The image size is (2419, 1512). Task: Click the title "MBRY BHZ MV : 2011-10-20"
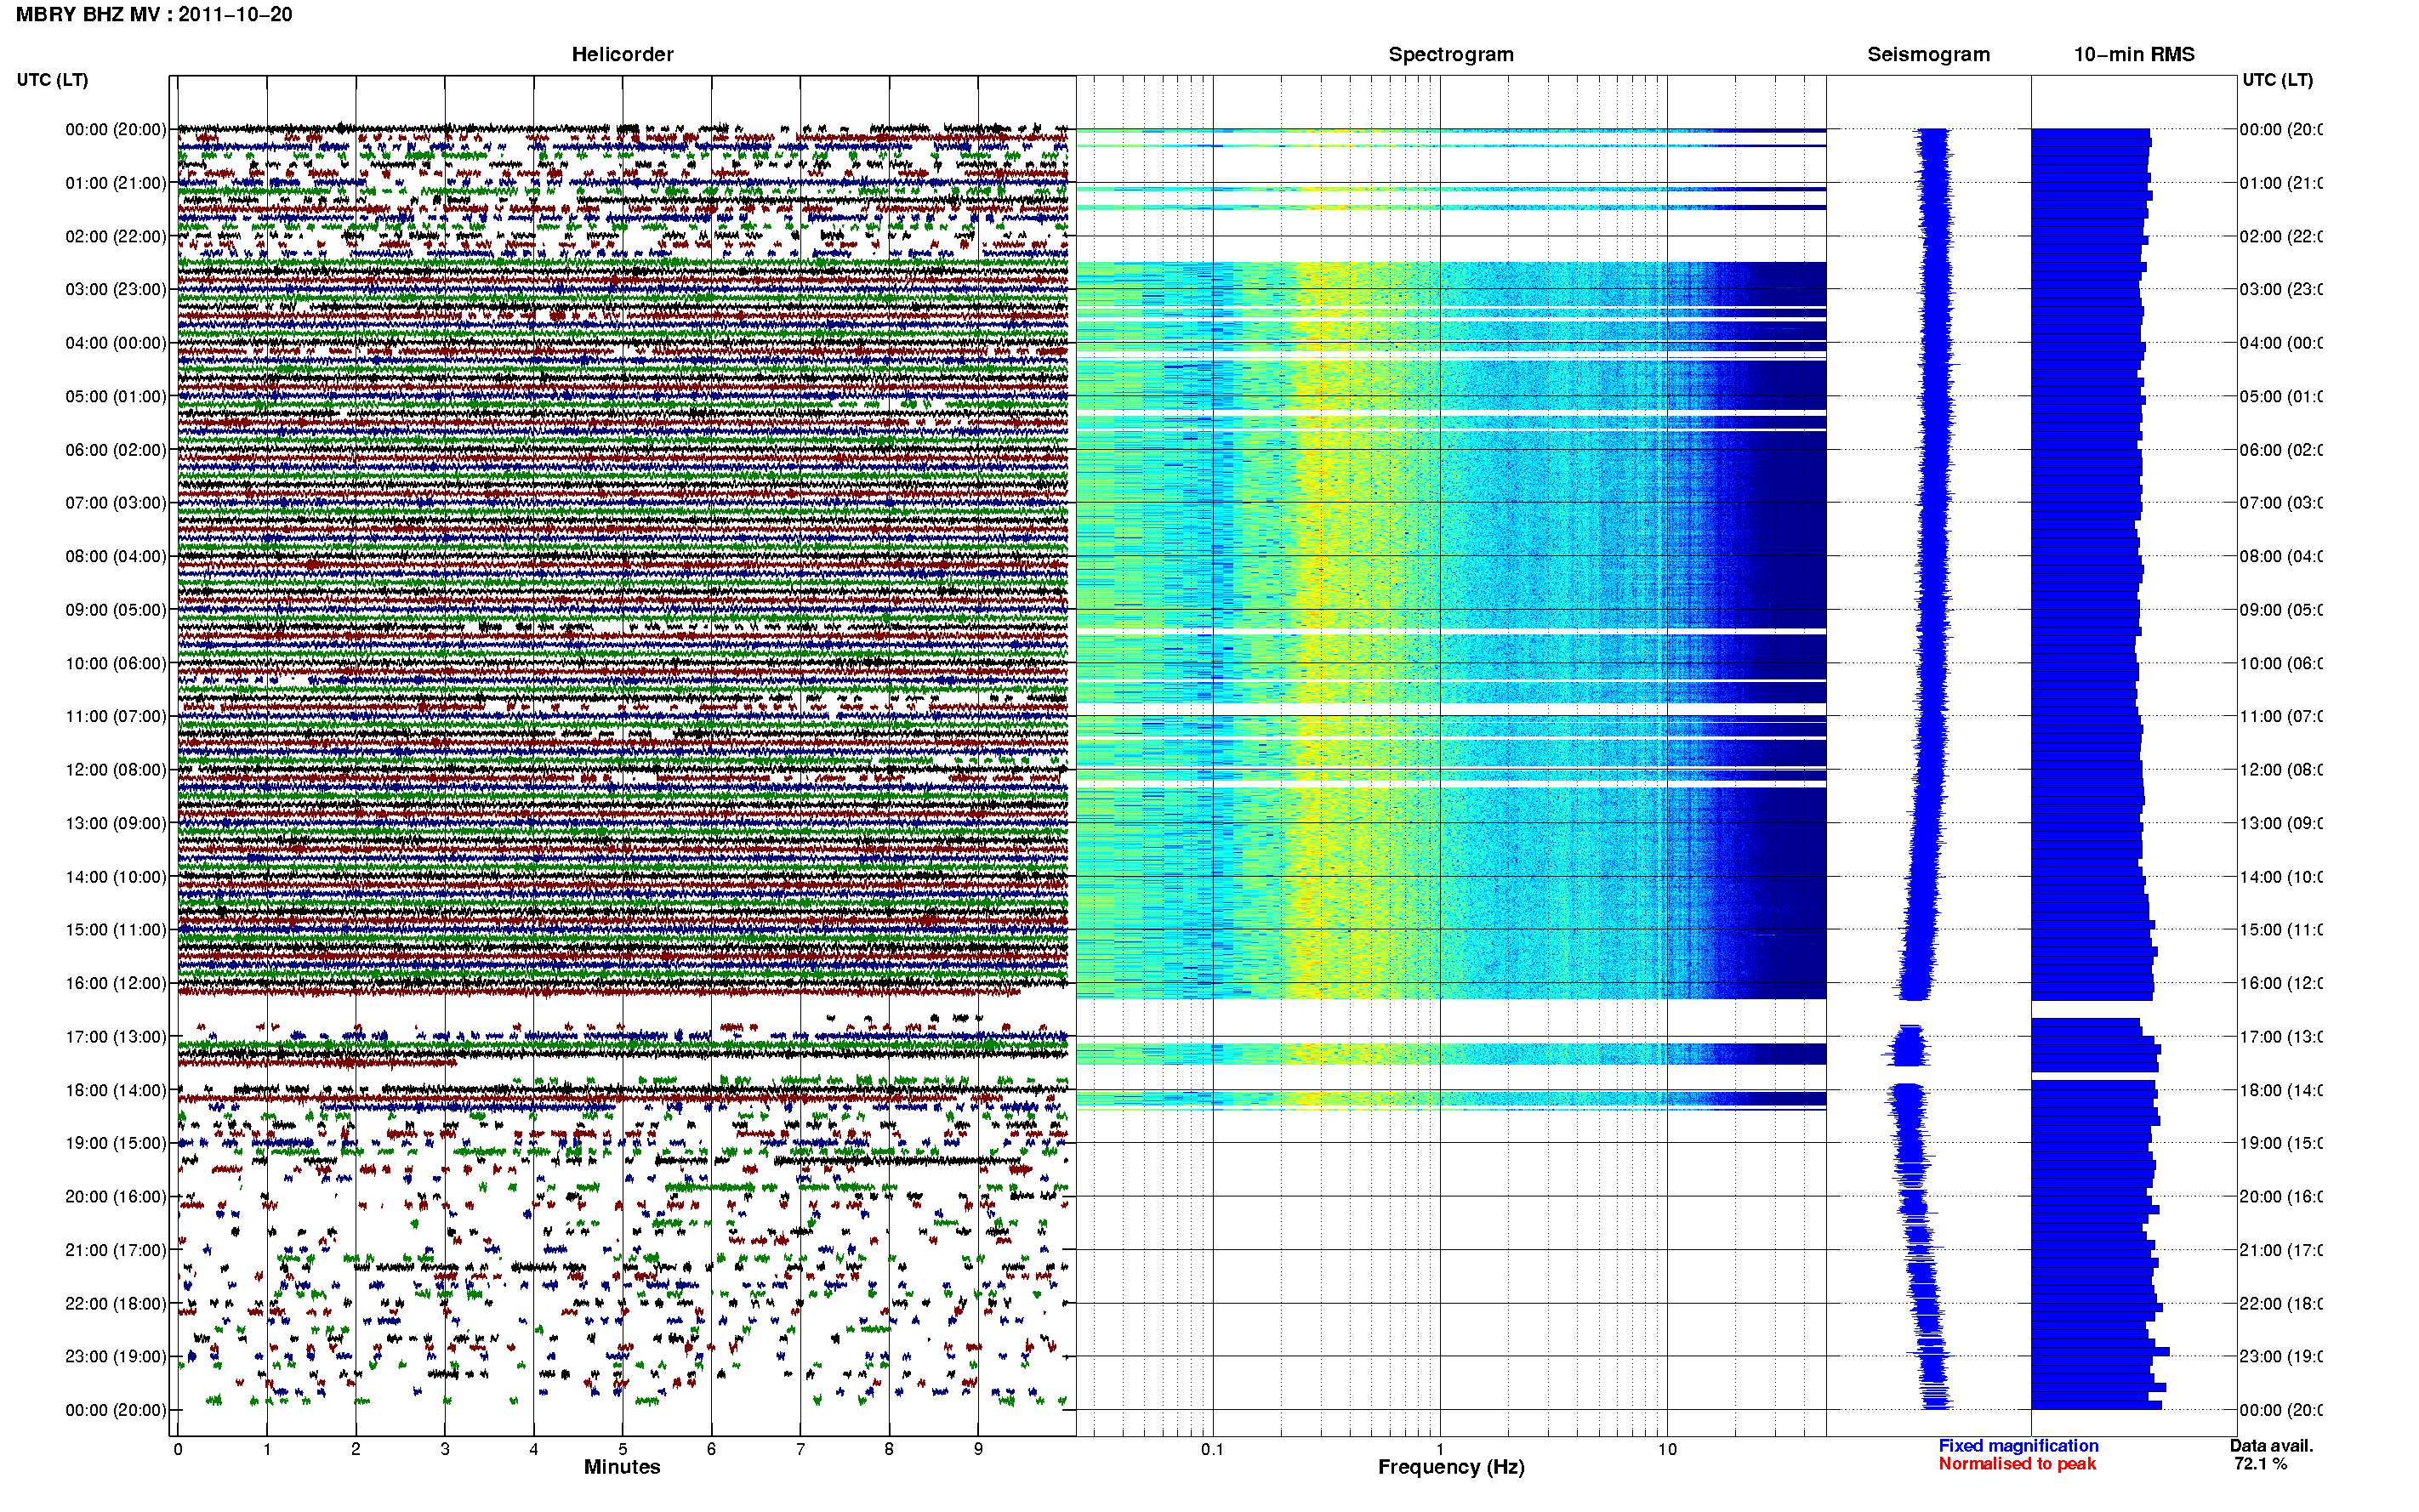pyautogui.click(x=154, y=15)
